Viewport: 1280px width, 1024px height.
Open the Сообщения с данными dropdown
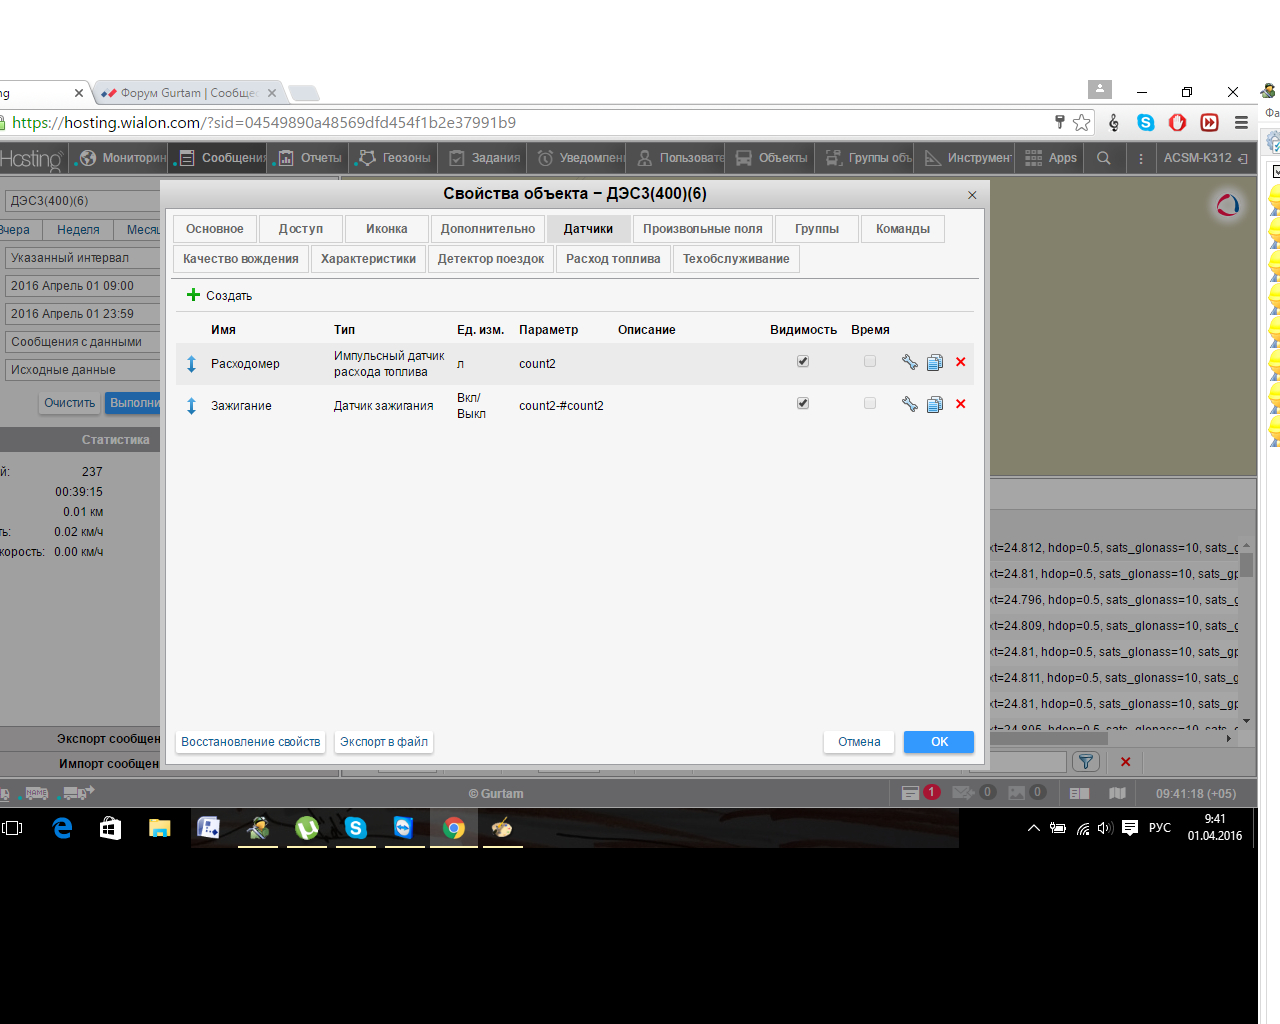click(82, 342)
